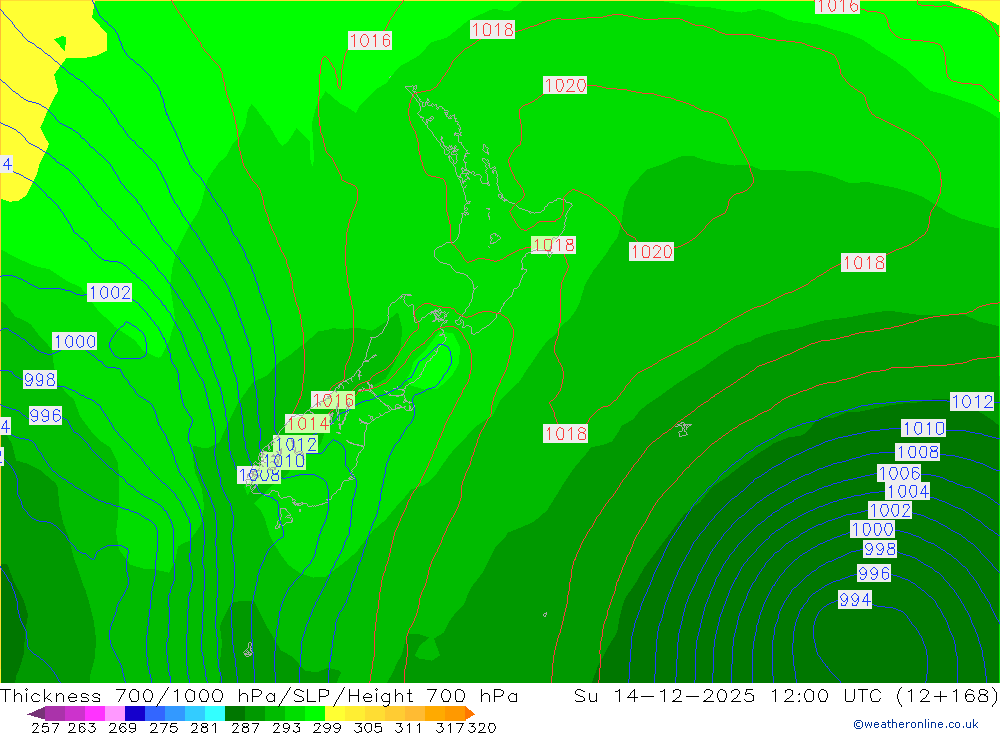Click the legend value 299
The image size is (1000, 733).
point(327,727)
